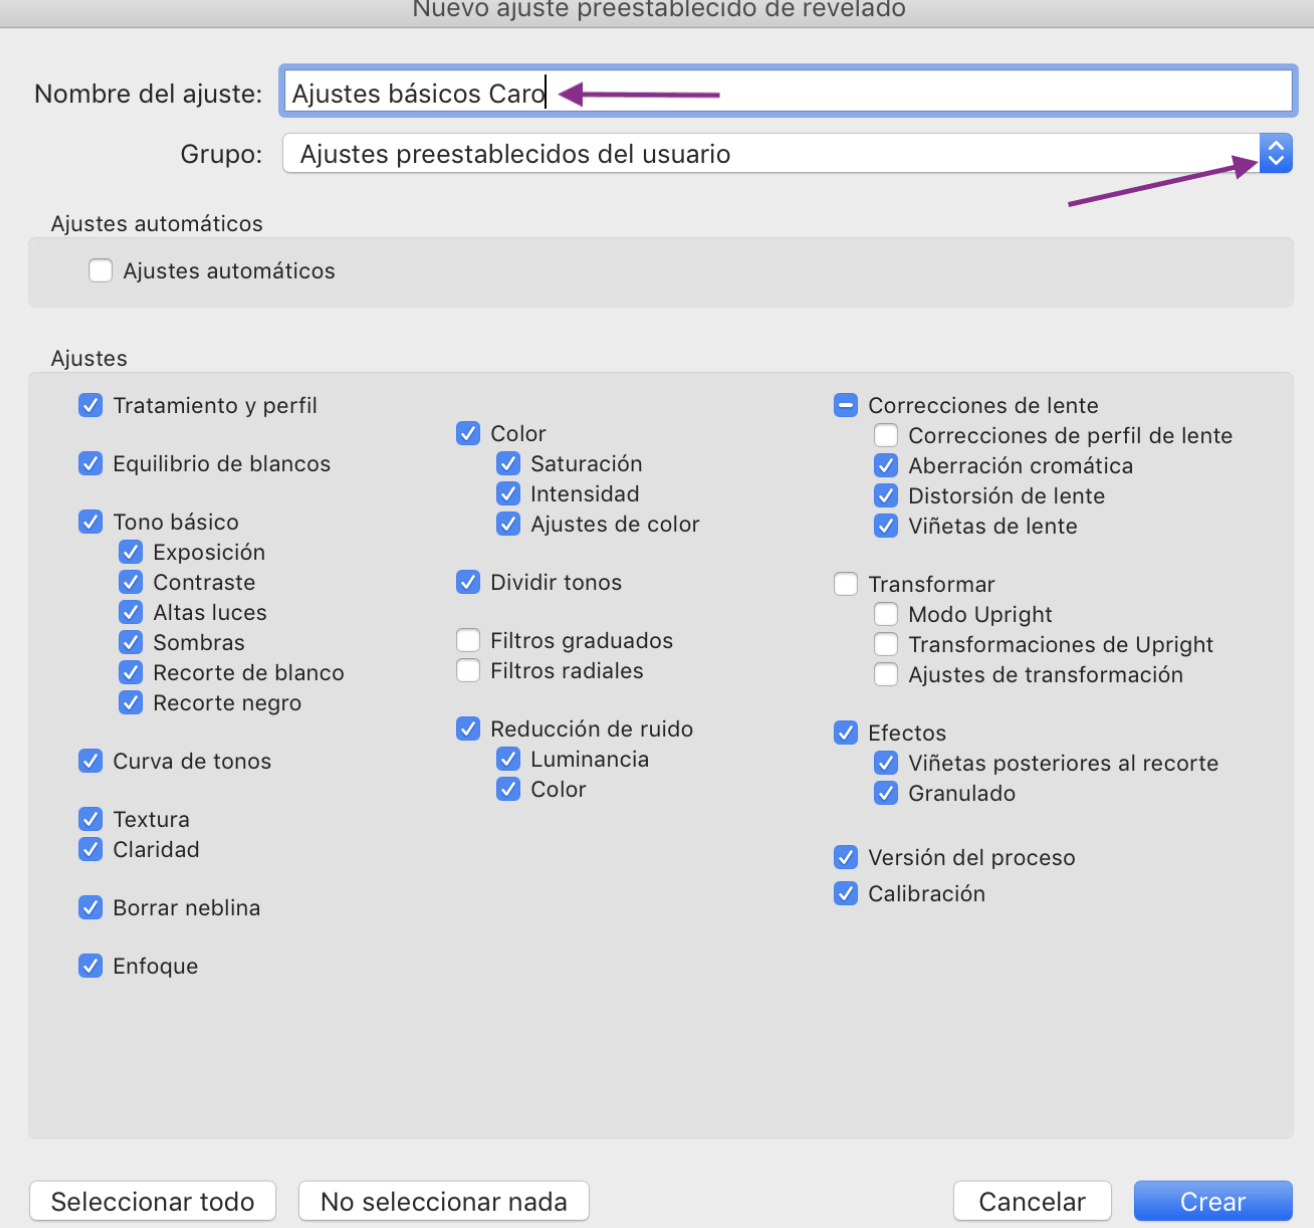Uncheck Borrar neblina checkbox
This screenshot has width=1314, height=1228.
coord(91,907)
